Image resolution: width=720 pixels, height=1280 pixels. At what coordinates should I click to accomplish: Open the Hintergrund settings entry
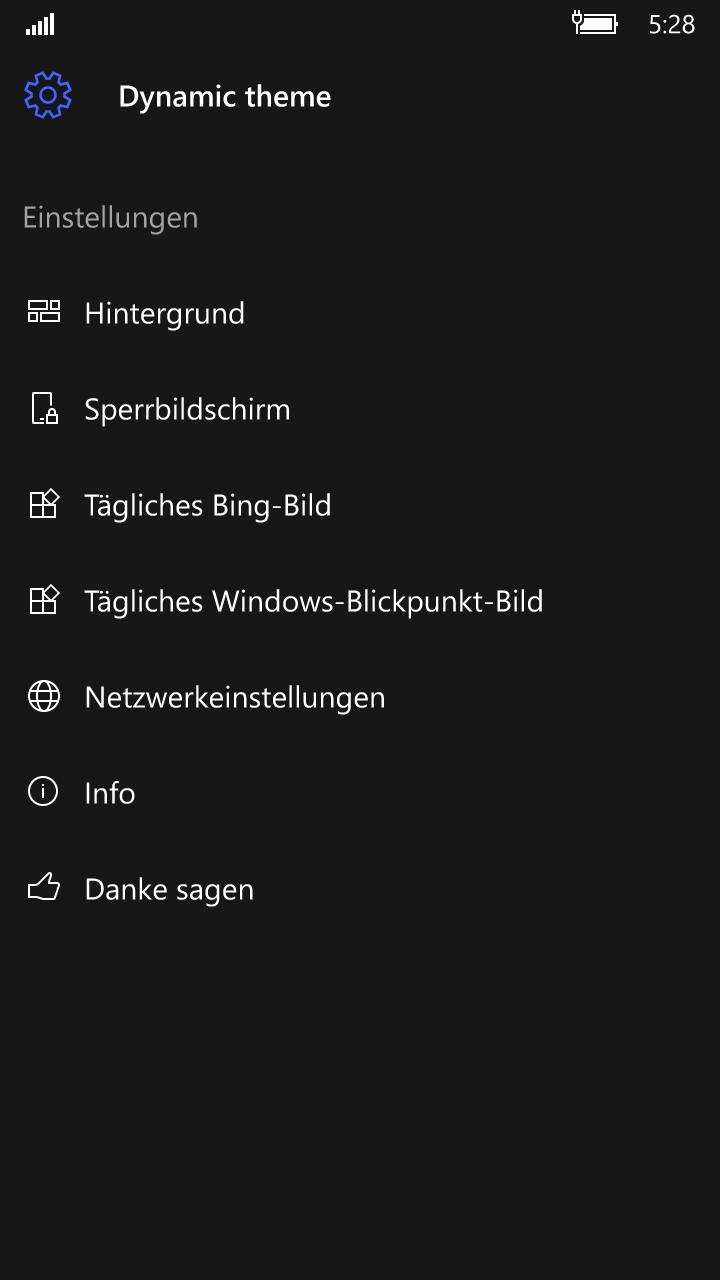point(165,314)
